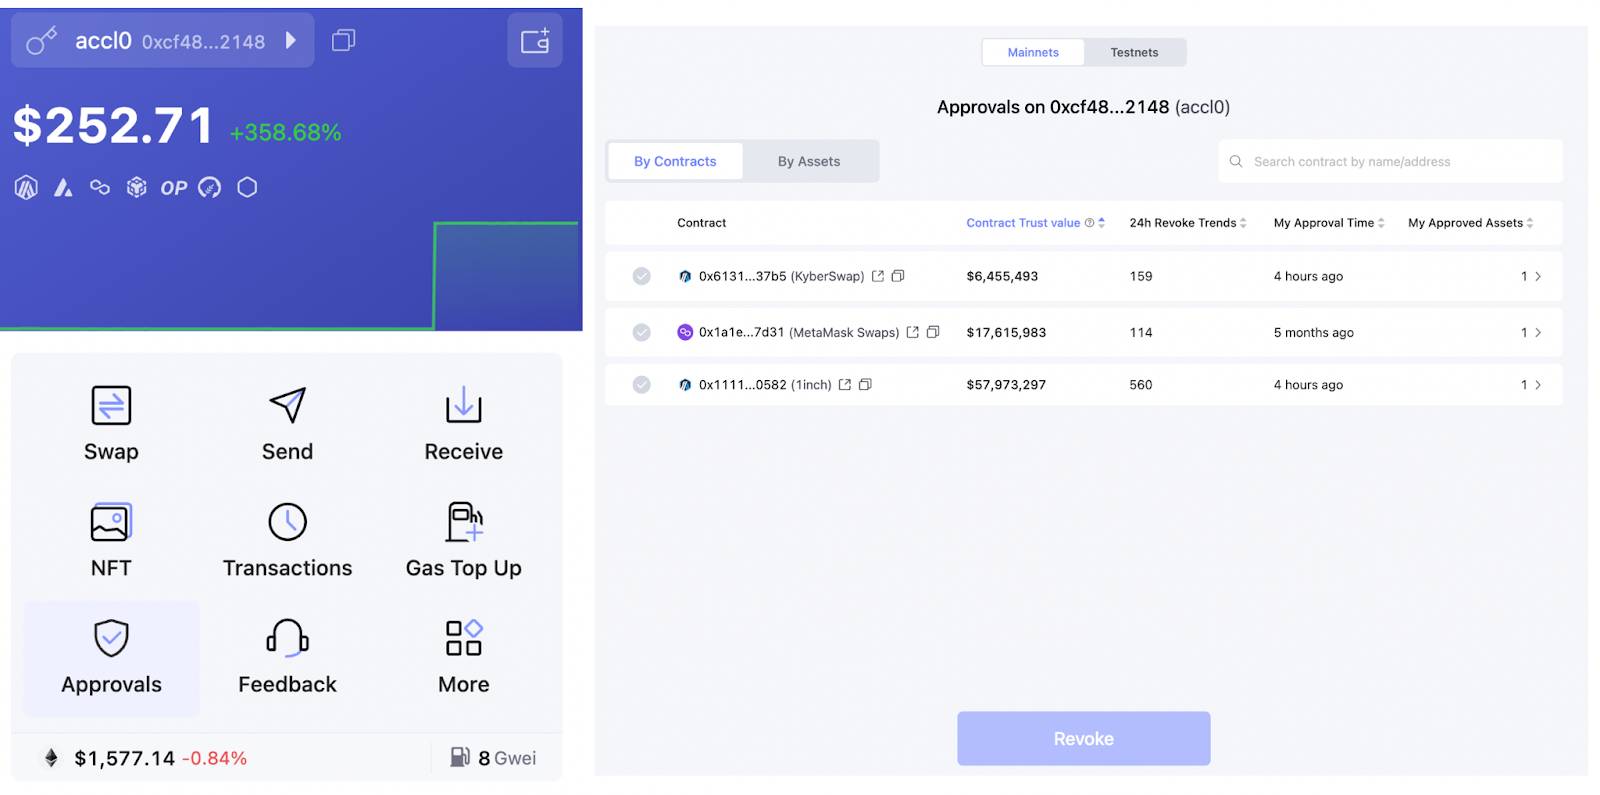Copy the accl0 wallet address
The height and width of the screenshot is (795, 1600).
click(x=343, y=40)
